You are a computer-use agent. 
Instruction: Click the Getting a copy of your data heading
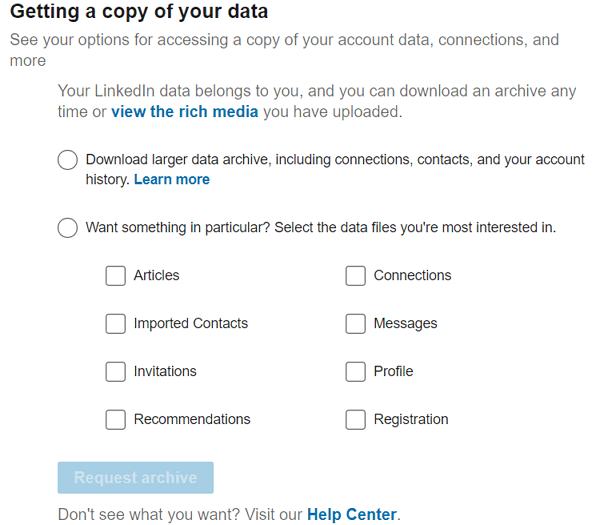click(139, 12)
